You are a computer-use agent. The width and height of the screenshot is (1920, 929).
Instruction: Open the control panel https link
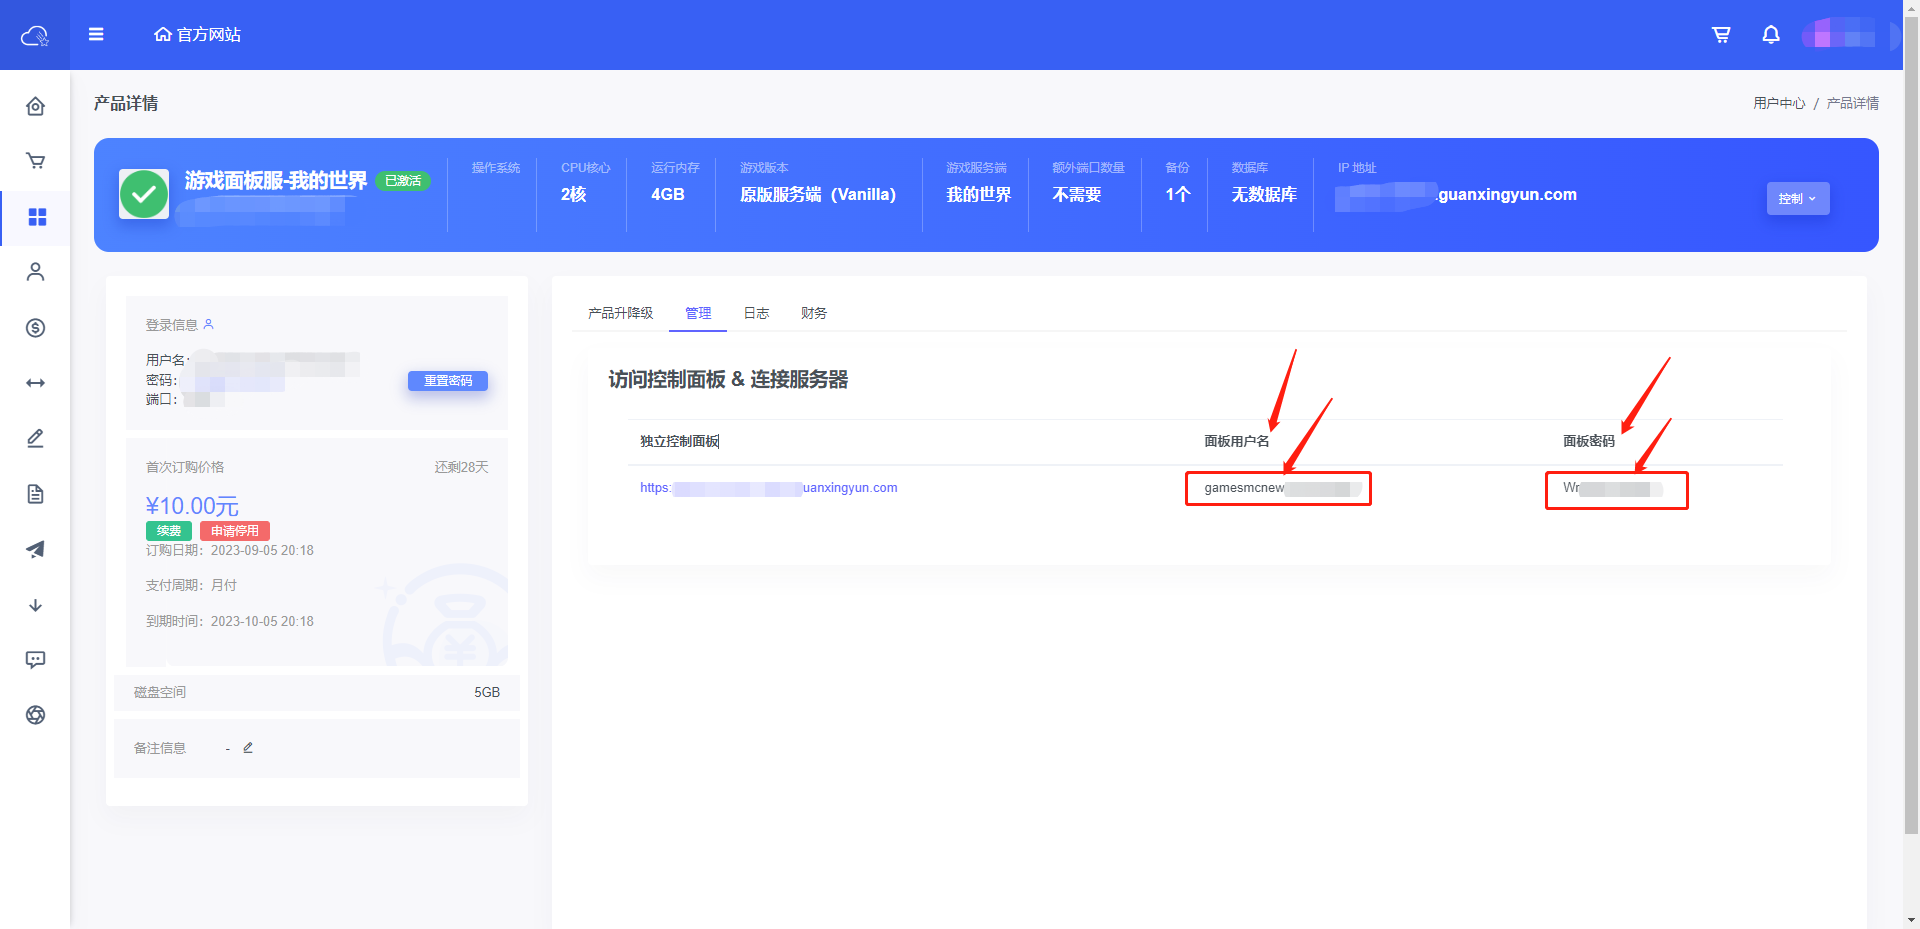pos(768,488)
